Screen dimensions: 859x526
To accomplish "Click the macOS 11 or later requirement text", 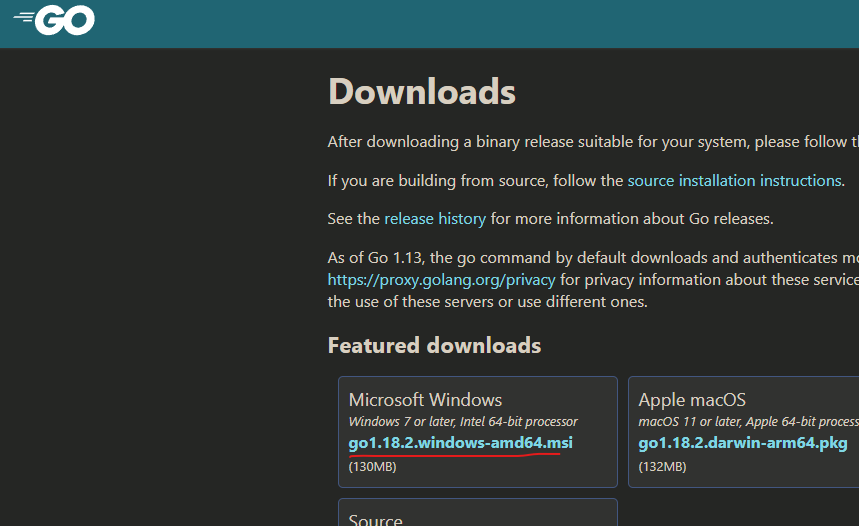I will [748, 422].
